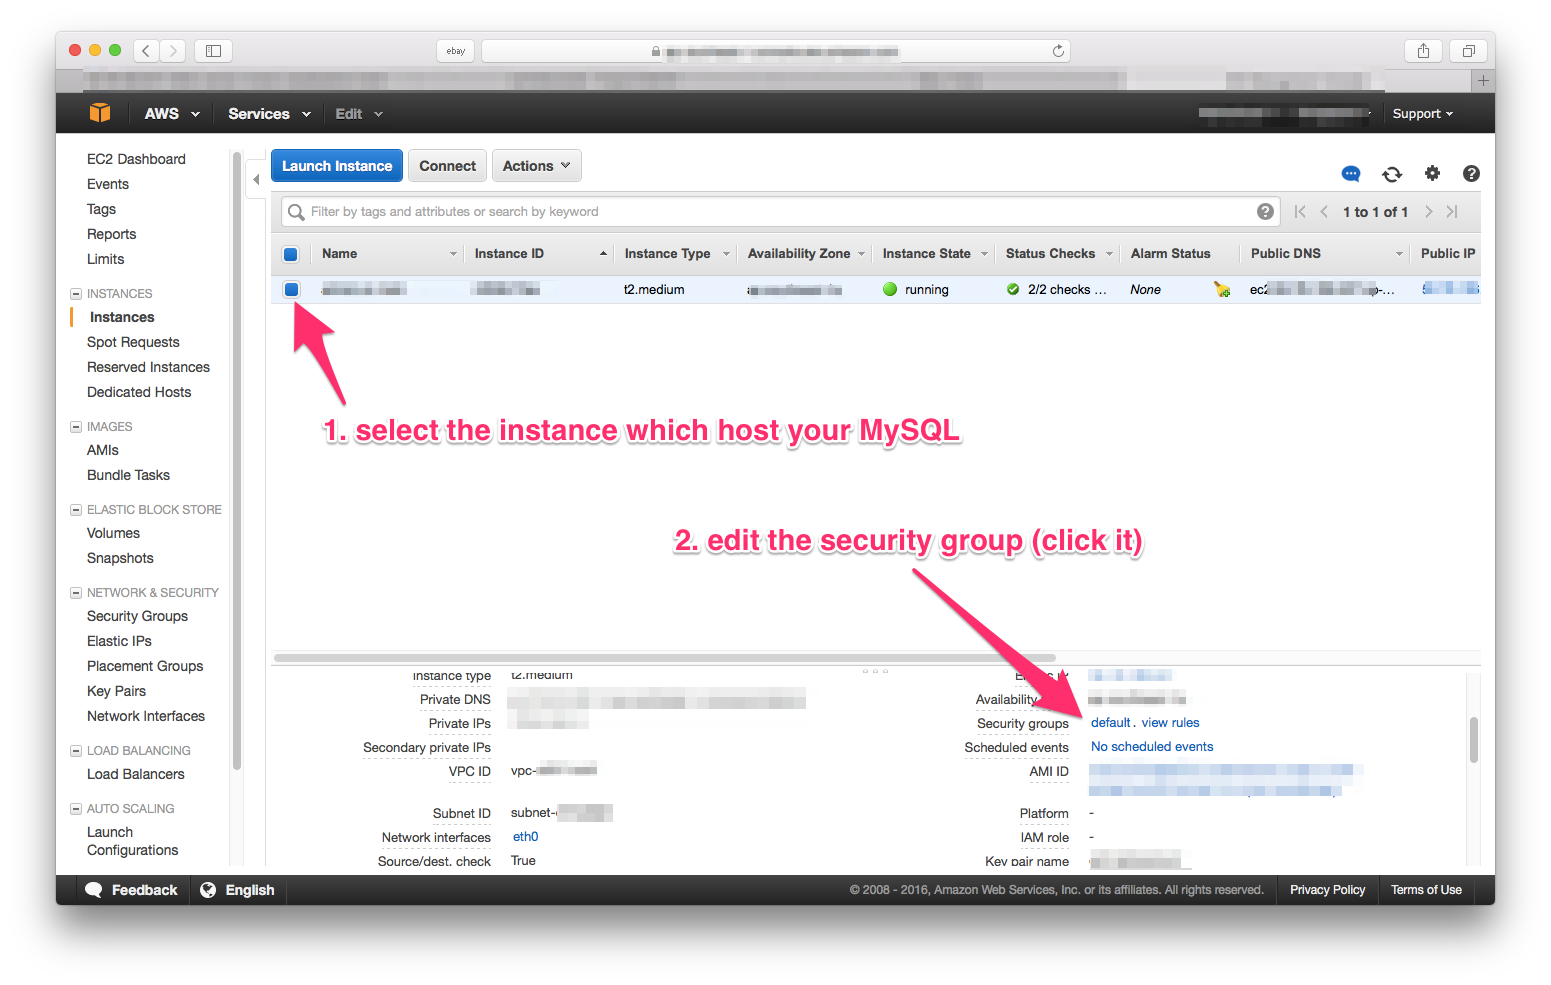This screenshot has width=1551, height=985.
Task: Click the Safari address bar
Action: pyautogui.click(x=776, y=51)
